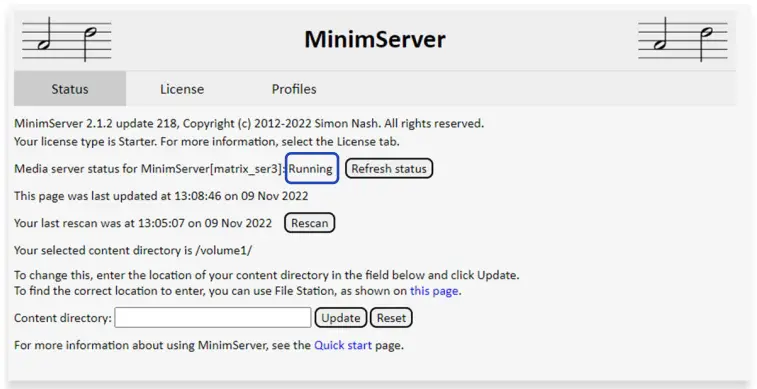This screenshot has width=757, height=389.
Task: Click the left musical notes logo
Action: [x=67, y=40]
